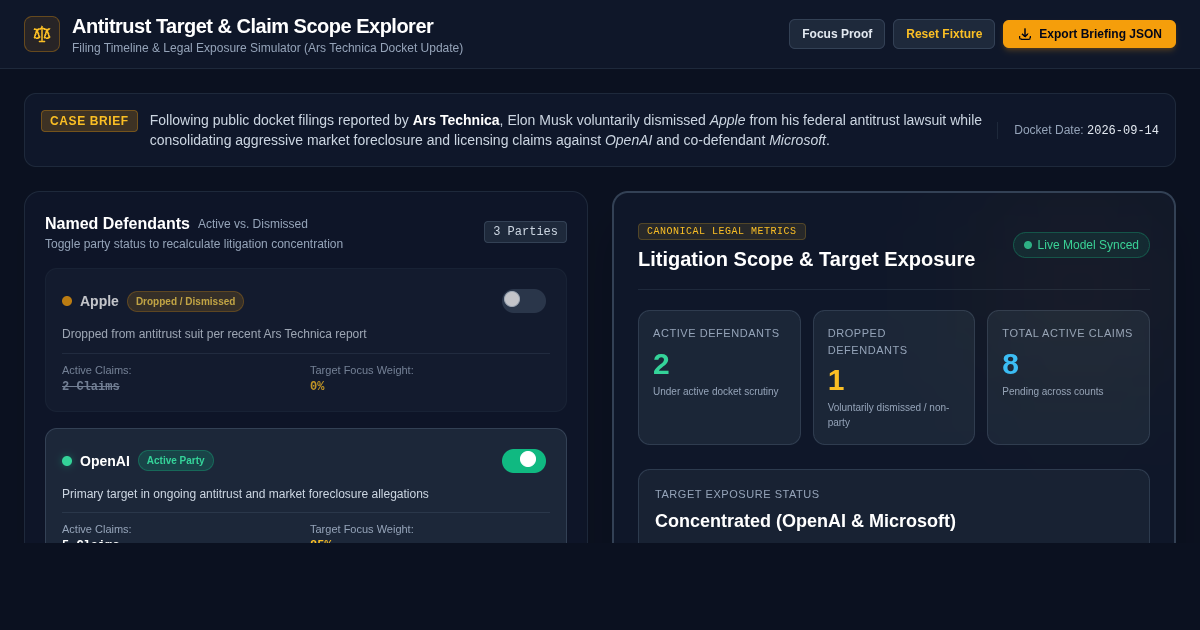The width and height of the screenshot is (1200, 630).
Task: Click the amber status dot beside Apple
Action: pyautogui.click(x=67, y=301)
